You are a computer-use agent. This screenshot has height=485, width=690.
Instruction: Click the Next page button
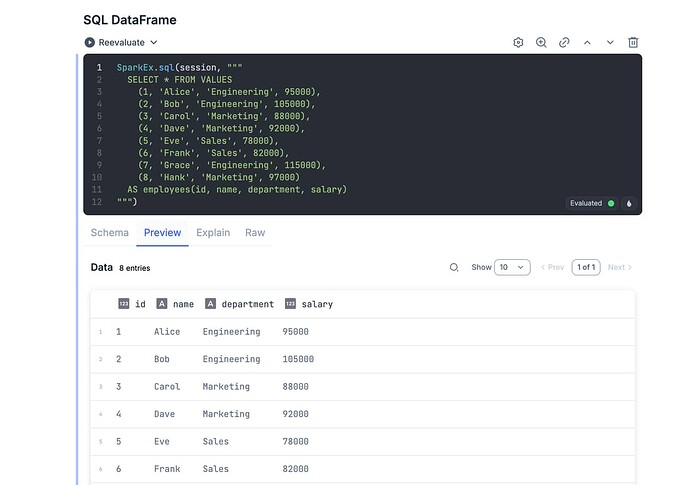point(620,268)
